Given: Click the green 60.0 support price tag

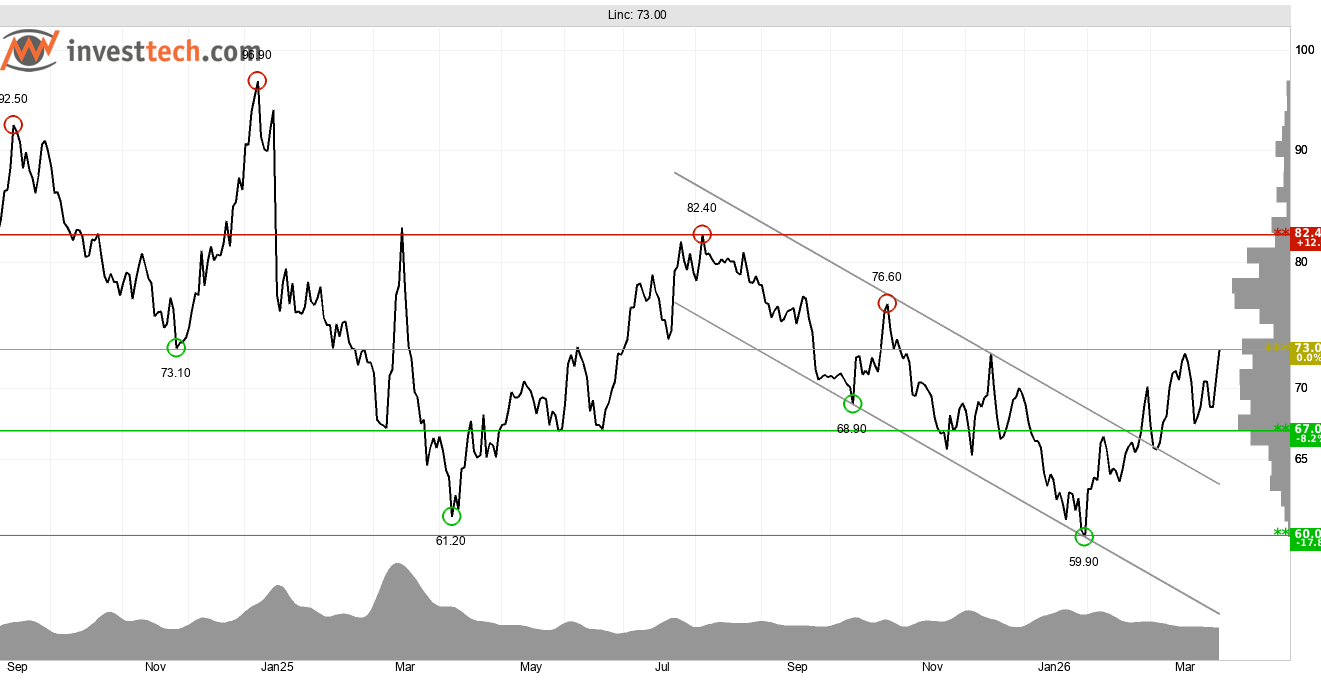Looking at the screenshot, I should tap(1306, 538).
